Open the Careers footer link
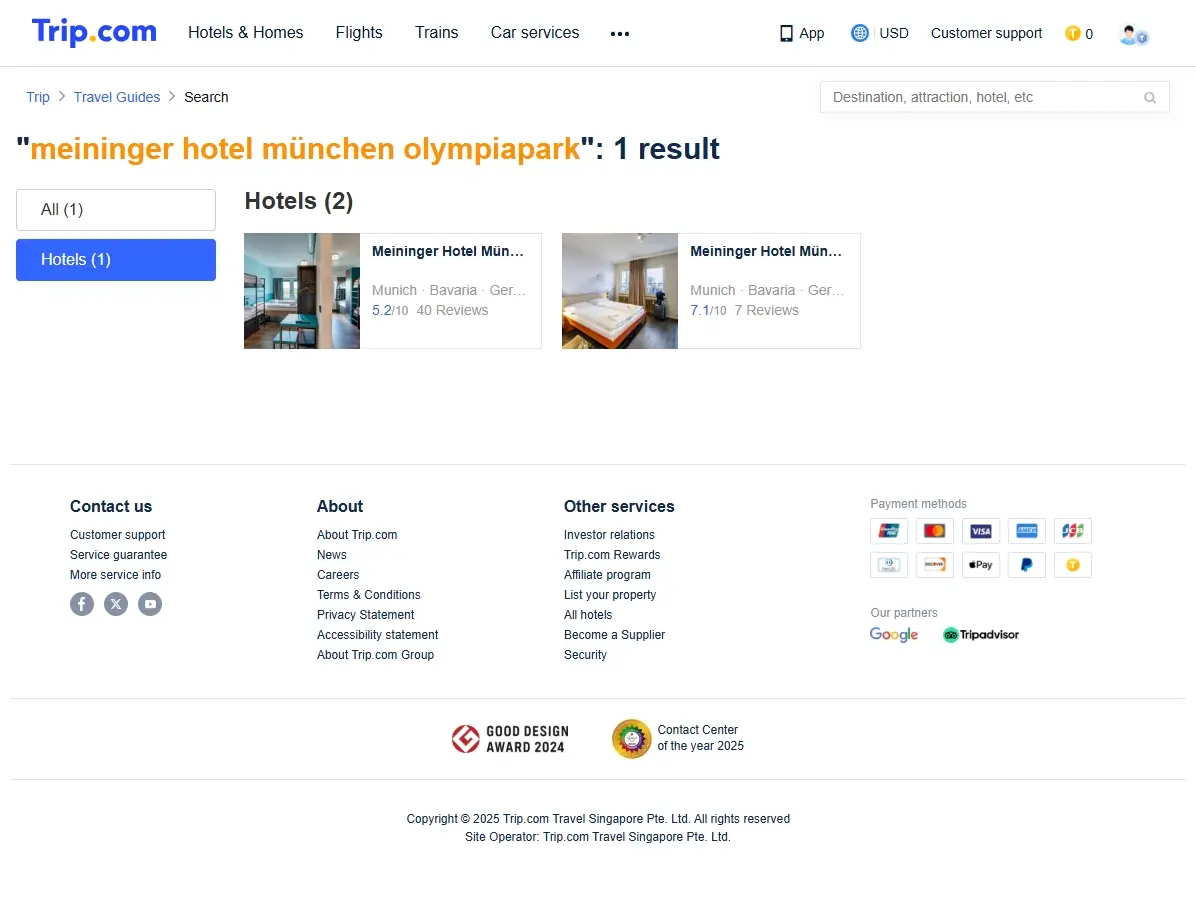This screenshot has width=1196, height=921. point(338,575)
